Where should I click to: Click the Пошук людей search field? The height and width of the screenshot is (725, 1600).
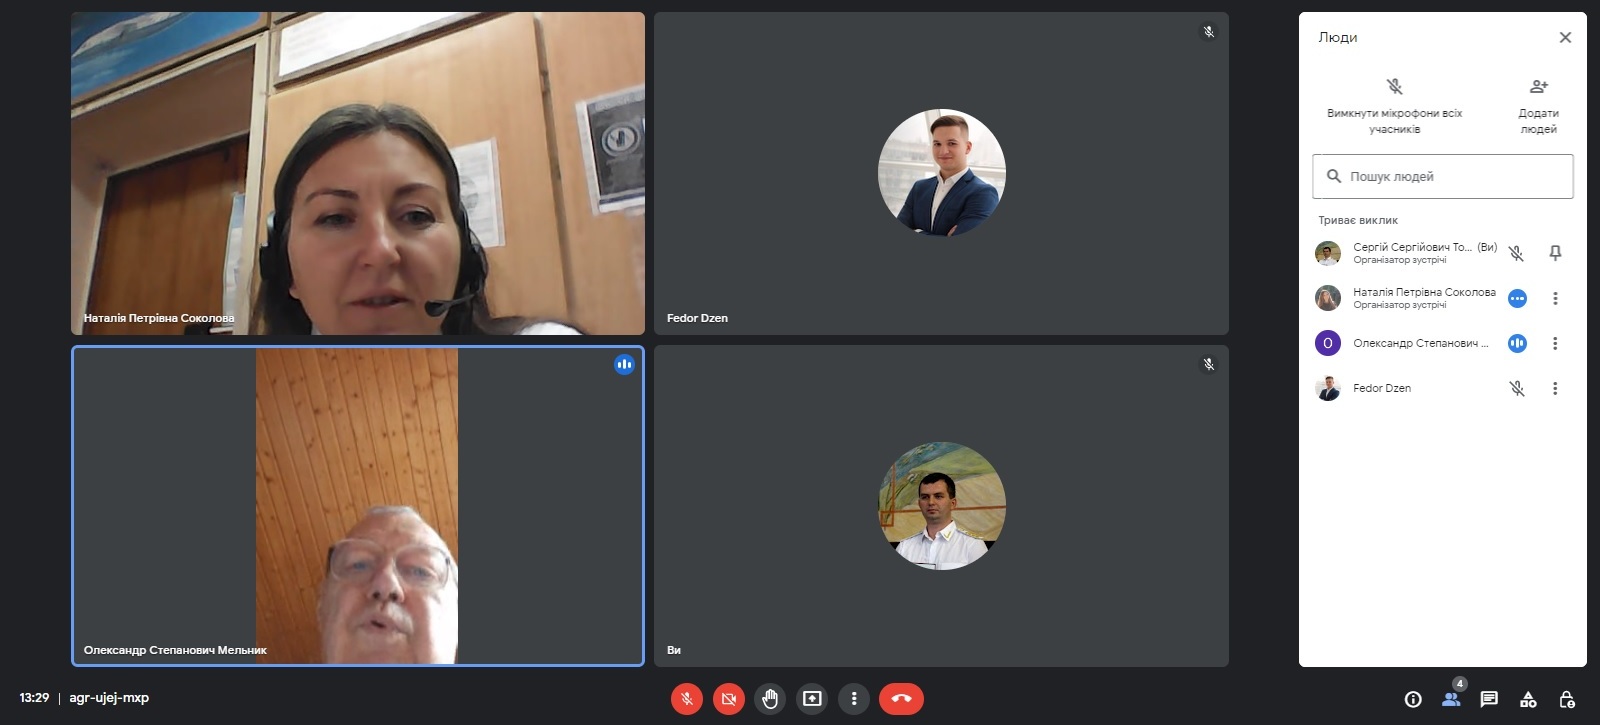tap(1443, 176)
